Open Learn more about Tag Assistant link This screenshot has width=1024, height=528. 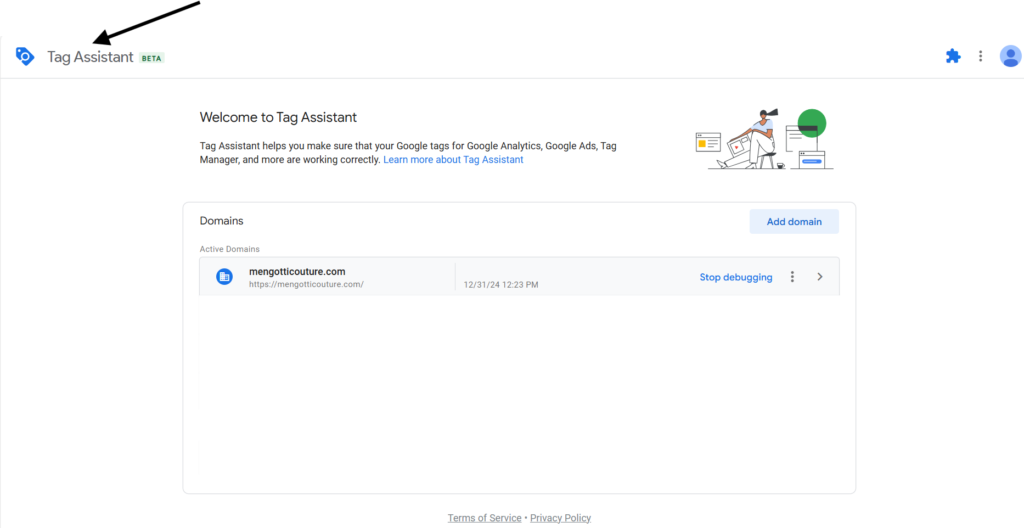453,159
